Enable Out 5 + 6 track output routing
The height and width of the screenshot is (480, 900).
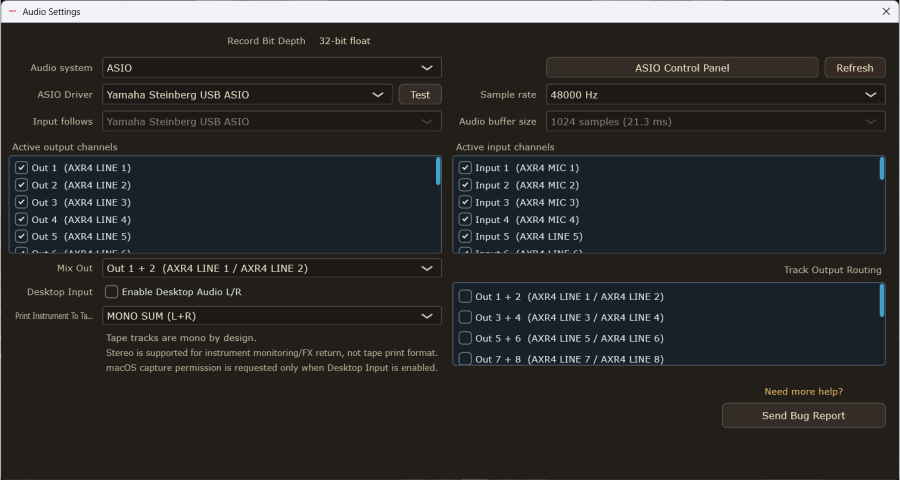pyautogui.click(x=465, y=338)
